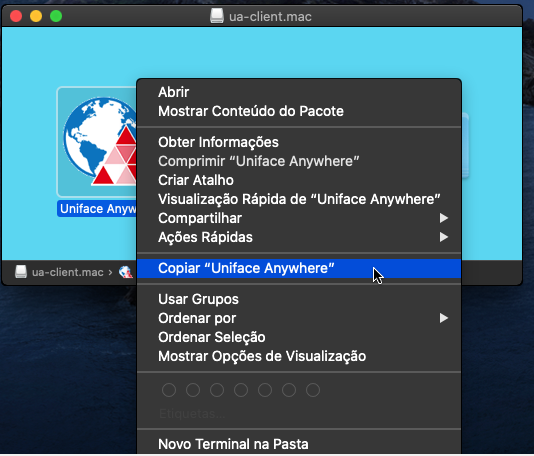
Task: Click ua-client.mac disk icon in path bar
Action: pyautogui.click(x=21, y=272)
